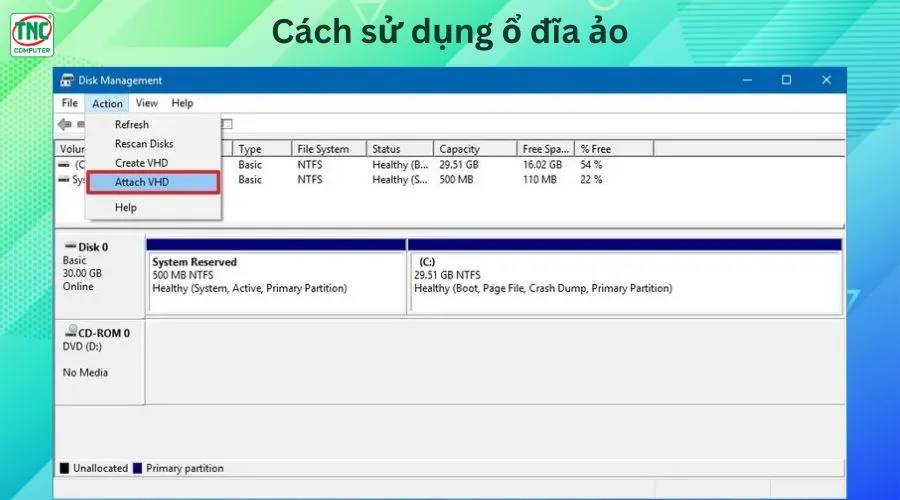900x500 pixels.
Task: Click the Back arrow toolbar icon
Action: [64, 124]
